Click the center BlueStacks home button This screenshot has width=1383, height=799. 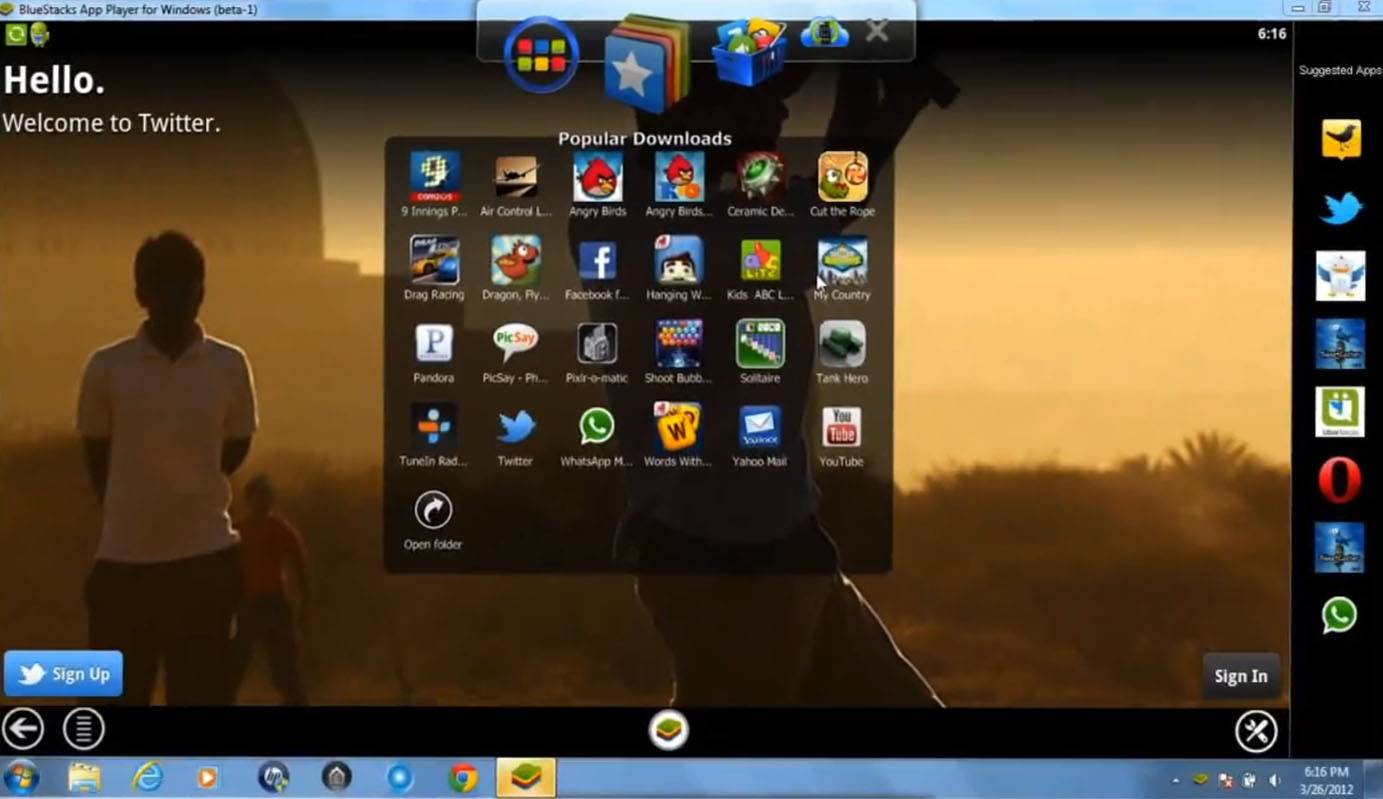669,732
